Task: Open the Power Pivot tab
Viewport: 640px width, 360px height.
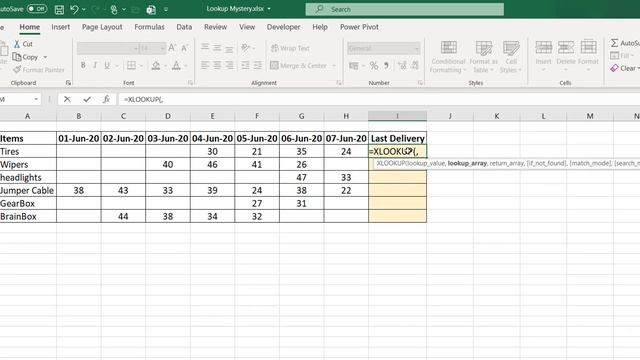Action: (359, 27)
